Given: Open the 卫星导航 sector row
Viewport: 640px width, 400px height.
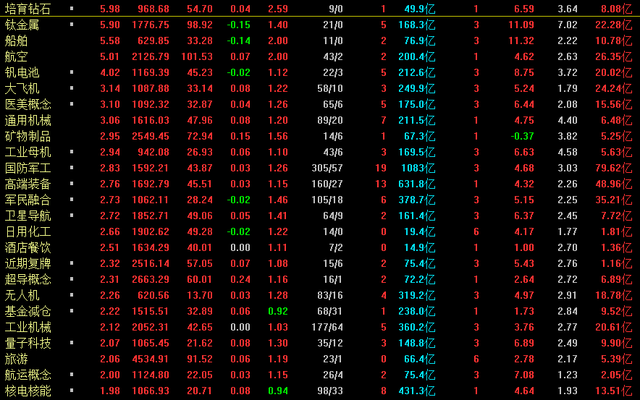Looking at the screenshot, I should [28, 216].
